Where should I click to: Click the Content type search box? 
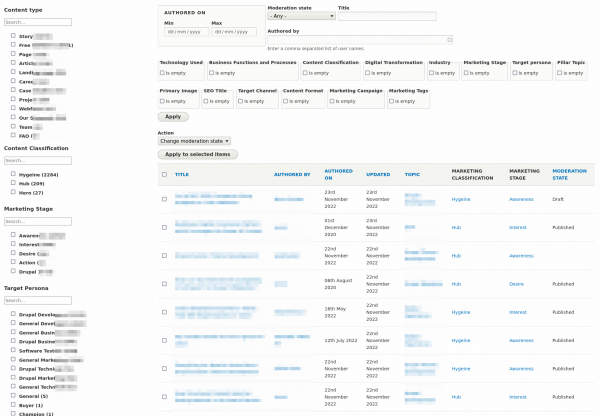click(x=37, y=21)
